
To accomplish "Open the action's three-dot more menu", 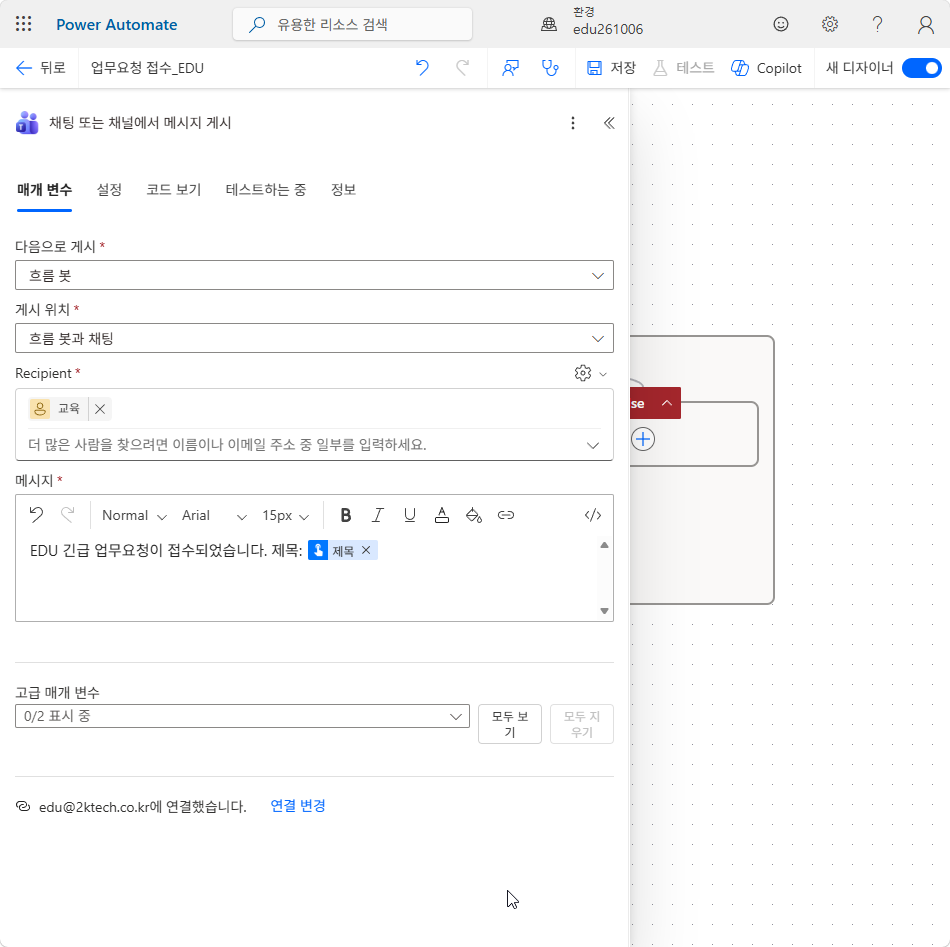I will (x=573, y=124).
